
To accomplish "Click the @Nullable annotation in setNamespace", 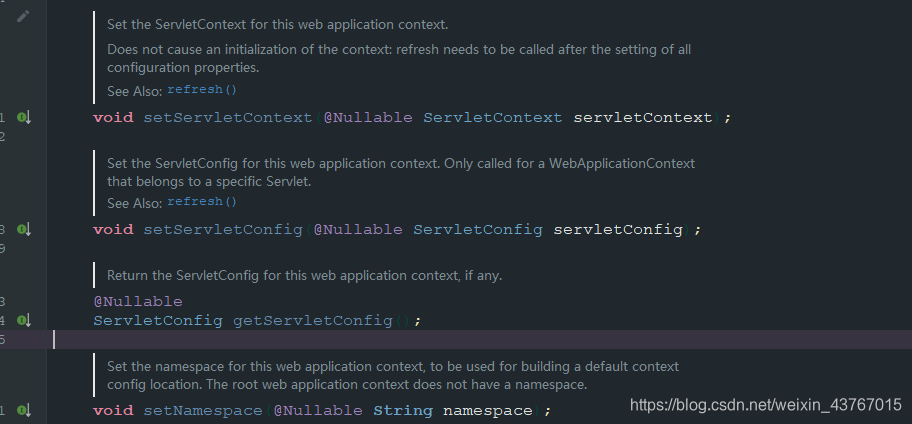I will (x=318, y=411).
